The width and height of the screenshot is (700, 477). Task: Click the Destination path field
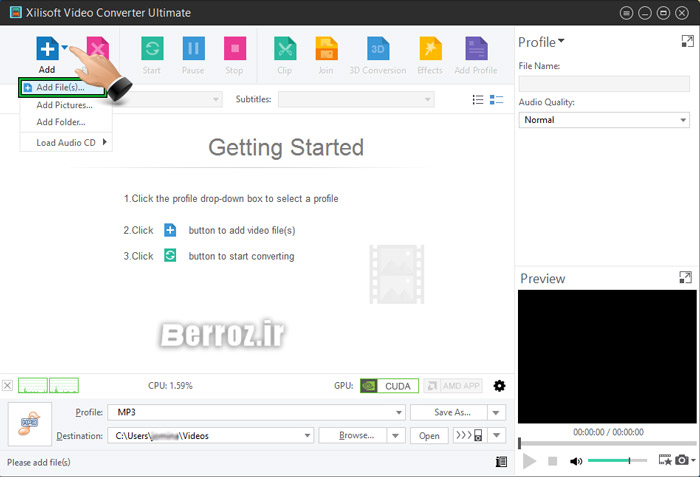(210, 435)
